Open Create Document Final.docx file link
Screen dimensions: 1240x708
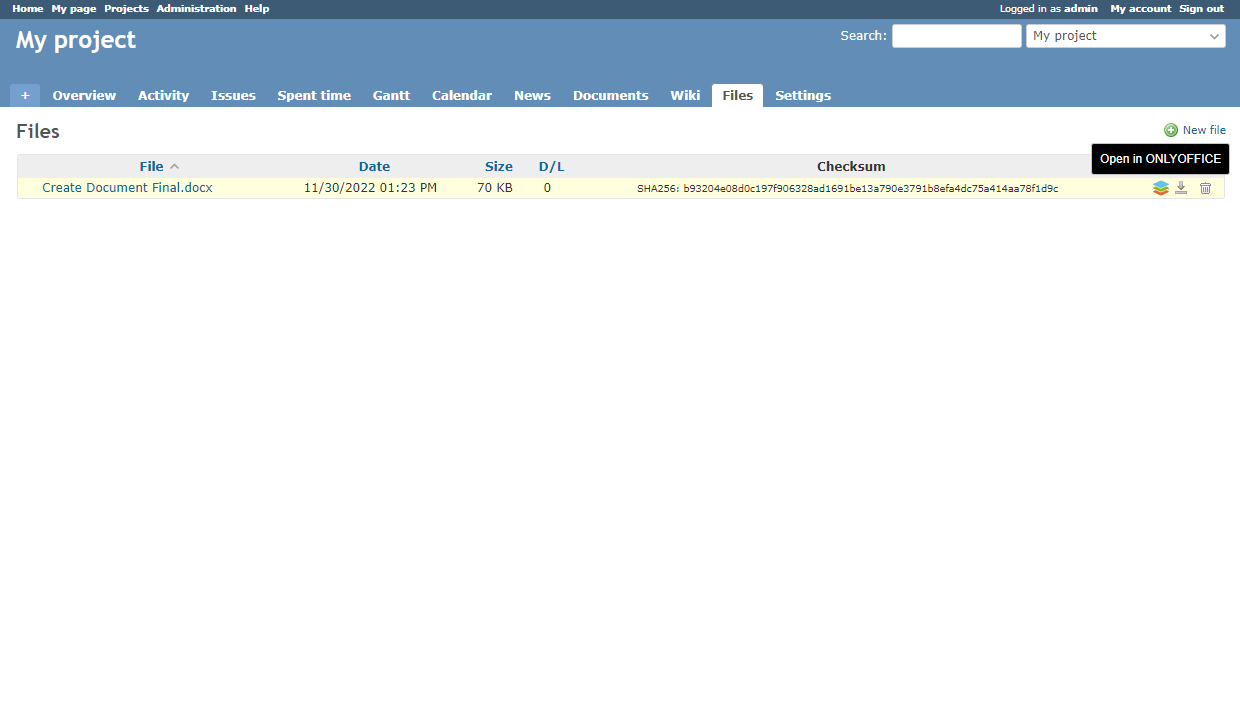click(x=127, y=188)
